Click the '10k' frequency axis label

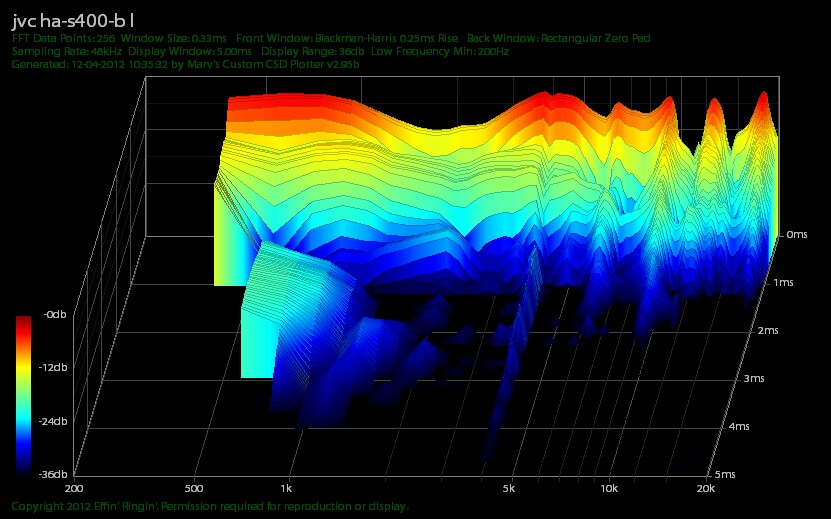(609, 488)
